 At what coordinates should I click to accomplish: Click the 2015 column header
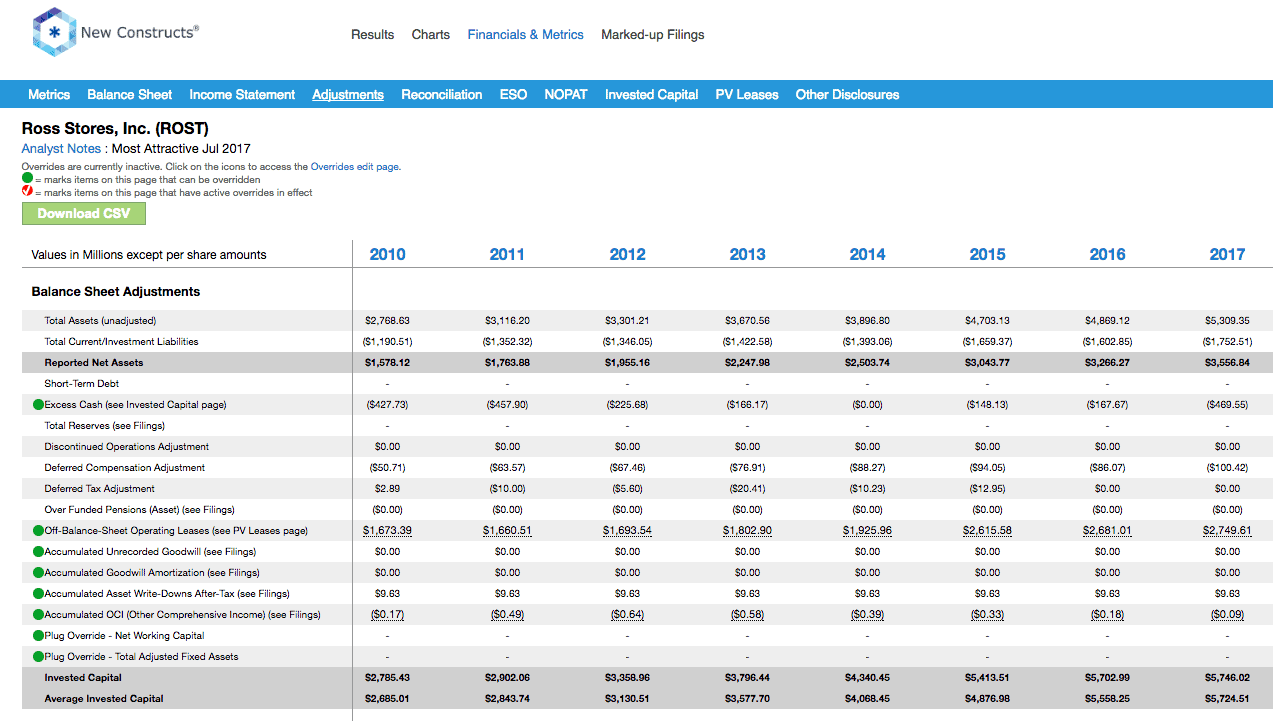pyautogui.click(x=987, y=254)
